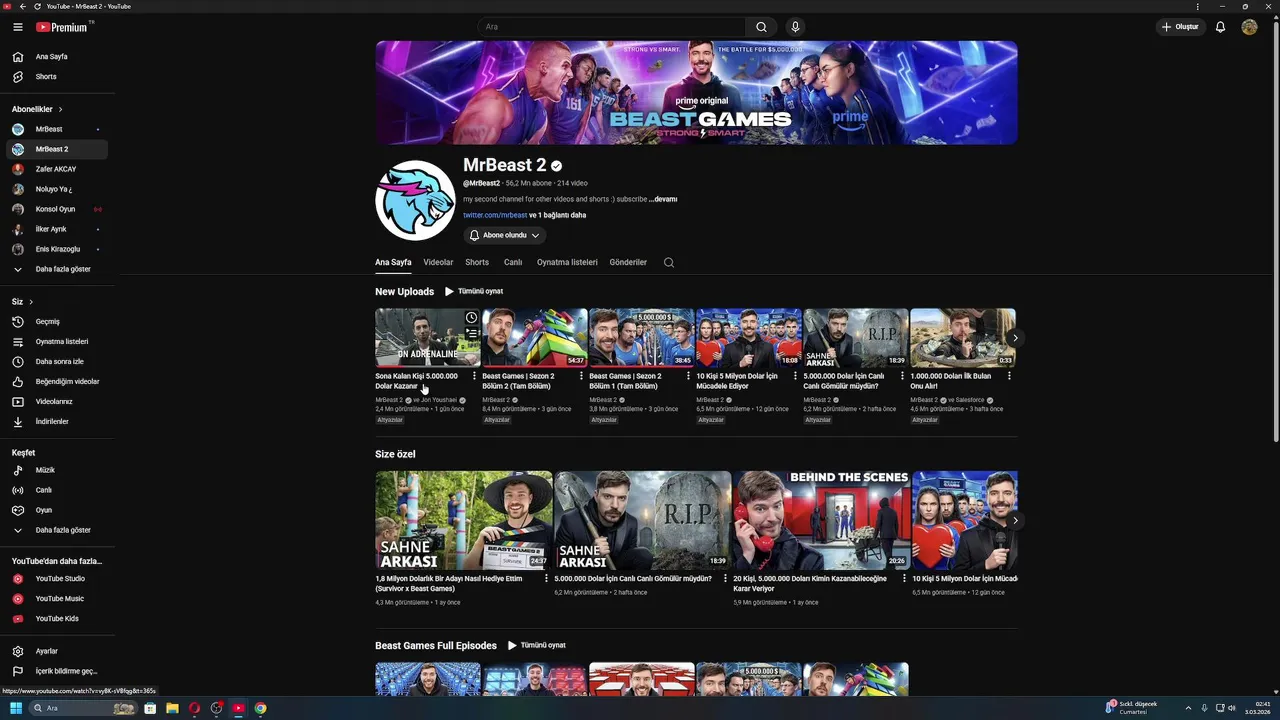Open Geçmiş history page
Viewport: 1280px width, 720px height.
(57, 322)
